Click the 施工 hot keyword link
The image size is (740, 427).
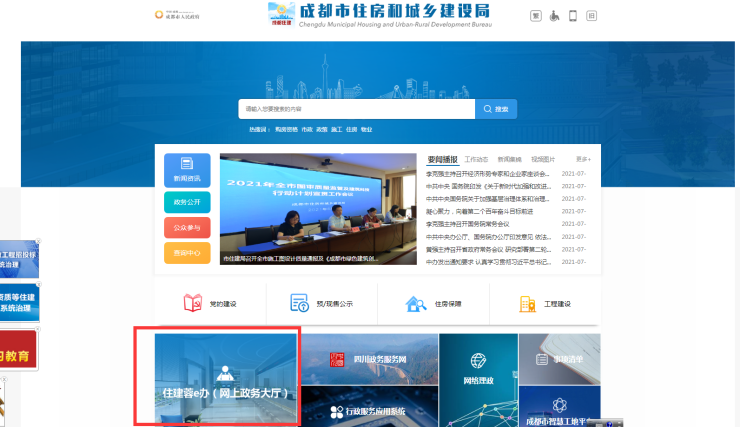point(336,129)
